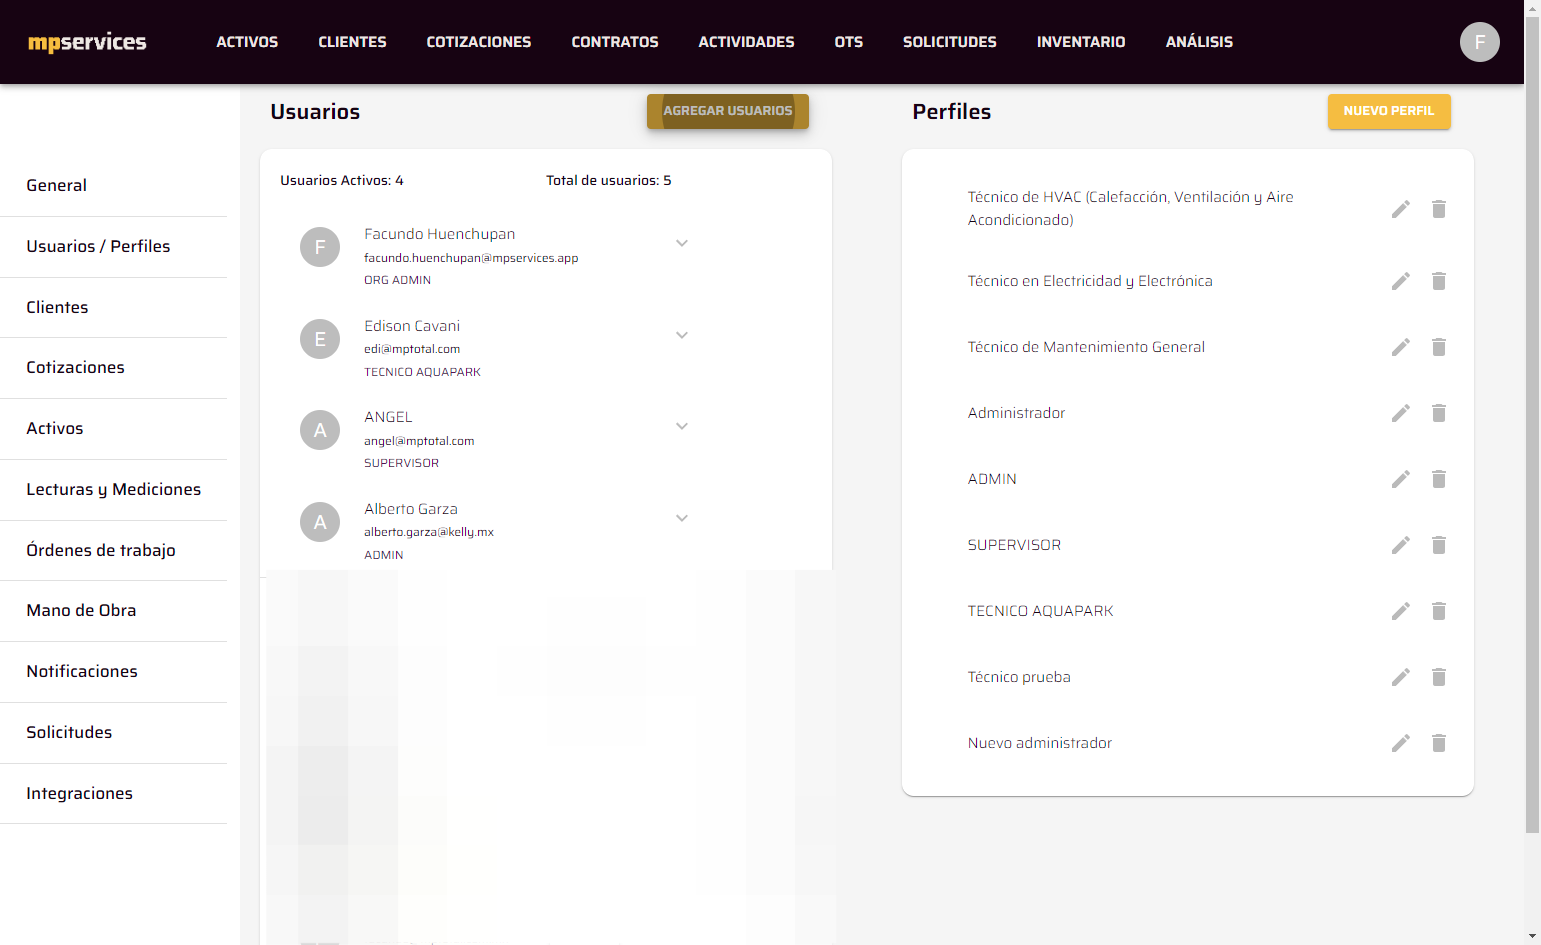
Task: Edit the Nuevo administrador profile
Action: [x=1401, y=743]
